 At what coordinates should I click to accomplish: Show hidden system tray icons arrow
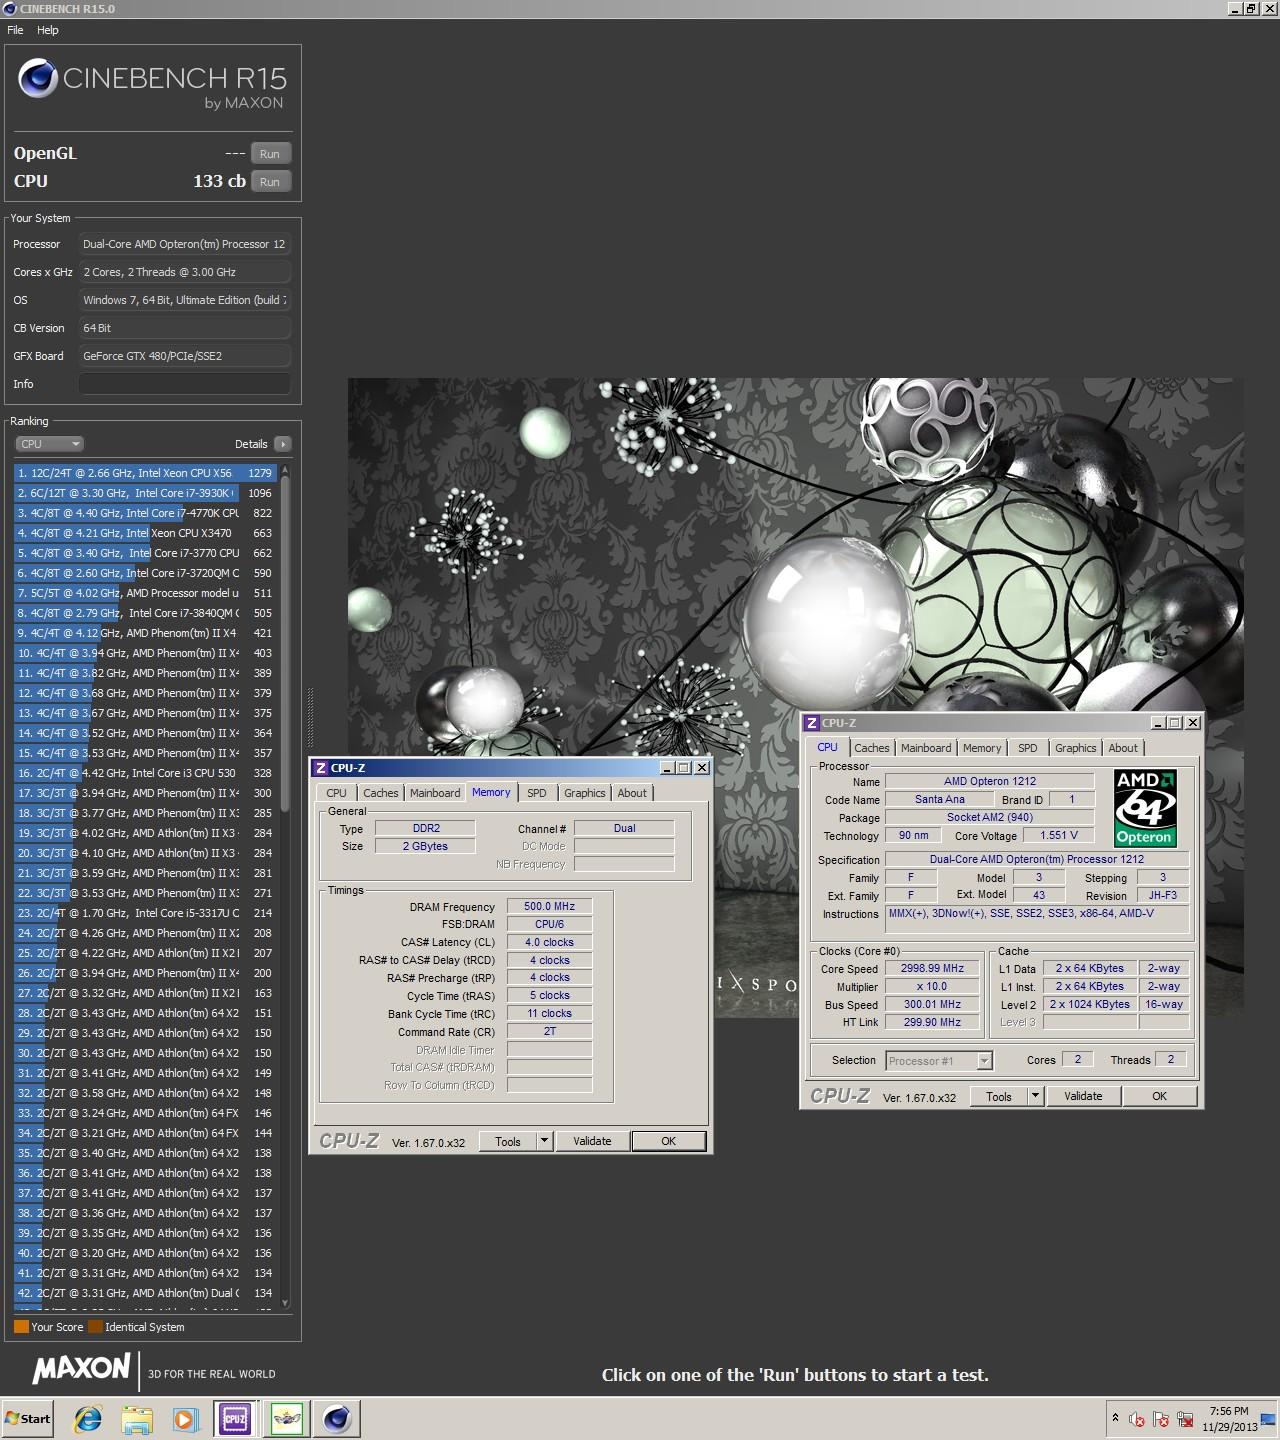(x=1115, y=1418)
